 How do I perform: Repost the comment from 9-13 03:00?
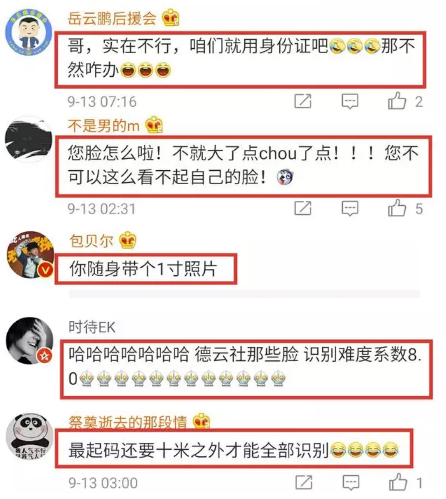(304, 482)
